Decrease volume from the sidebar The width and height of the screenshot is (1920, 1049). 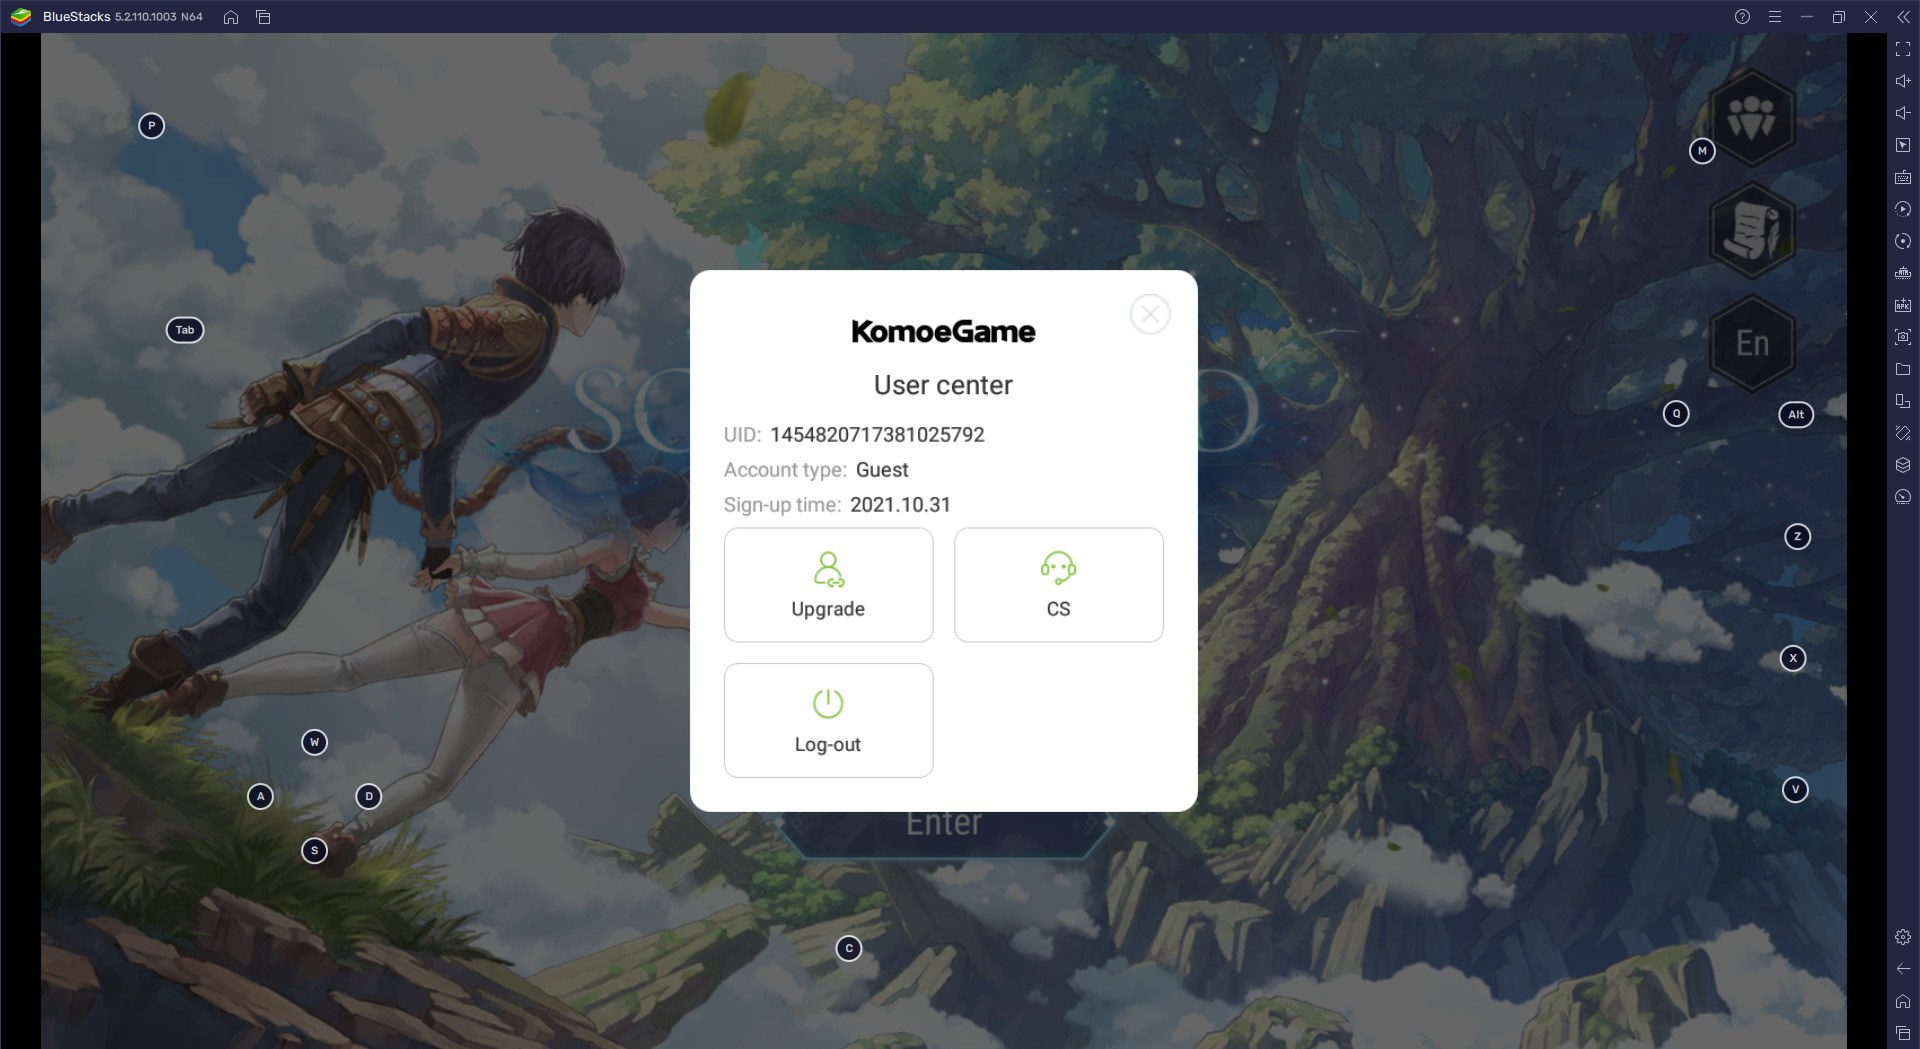1903,113
